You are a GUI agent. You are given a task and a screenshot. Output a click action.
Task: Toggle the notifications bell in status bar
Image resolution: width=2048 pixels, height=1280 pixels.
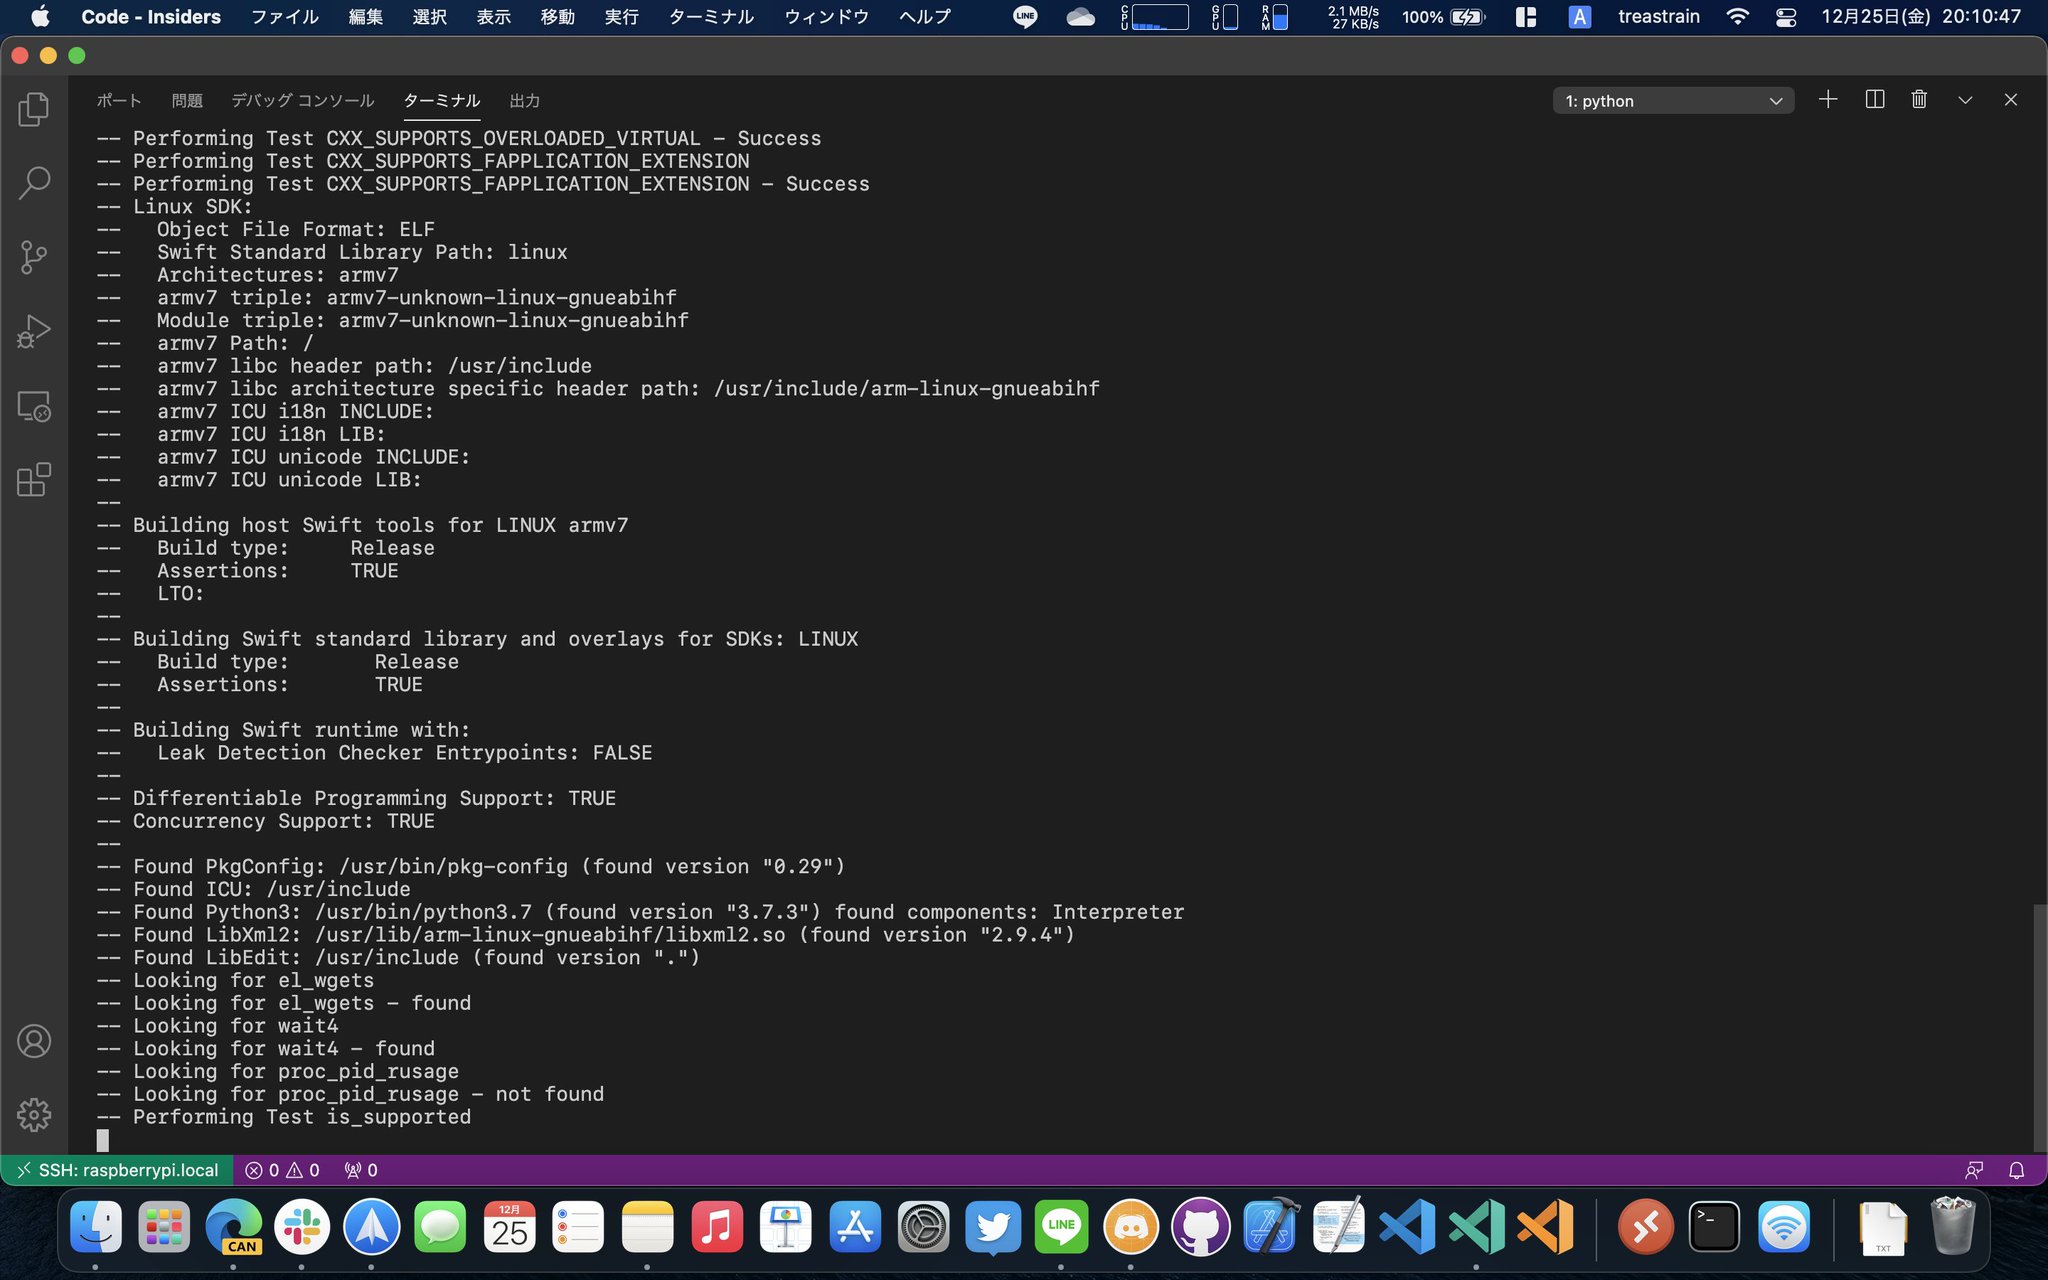2017,1170
